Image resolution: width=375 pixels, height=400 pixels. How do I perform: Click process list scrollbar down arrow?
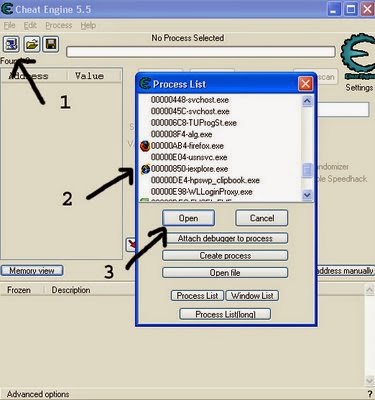pos(307,195)
